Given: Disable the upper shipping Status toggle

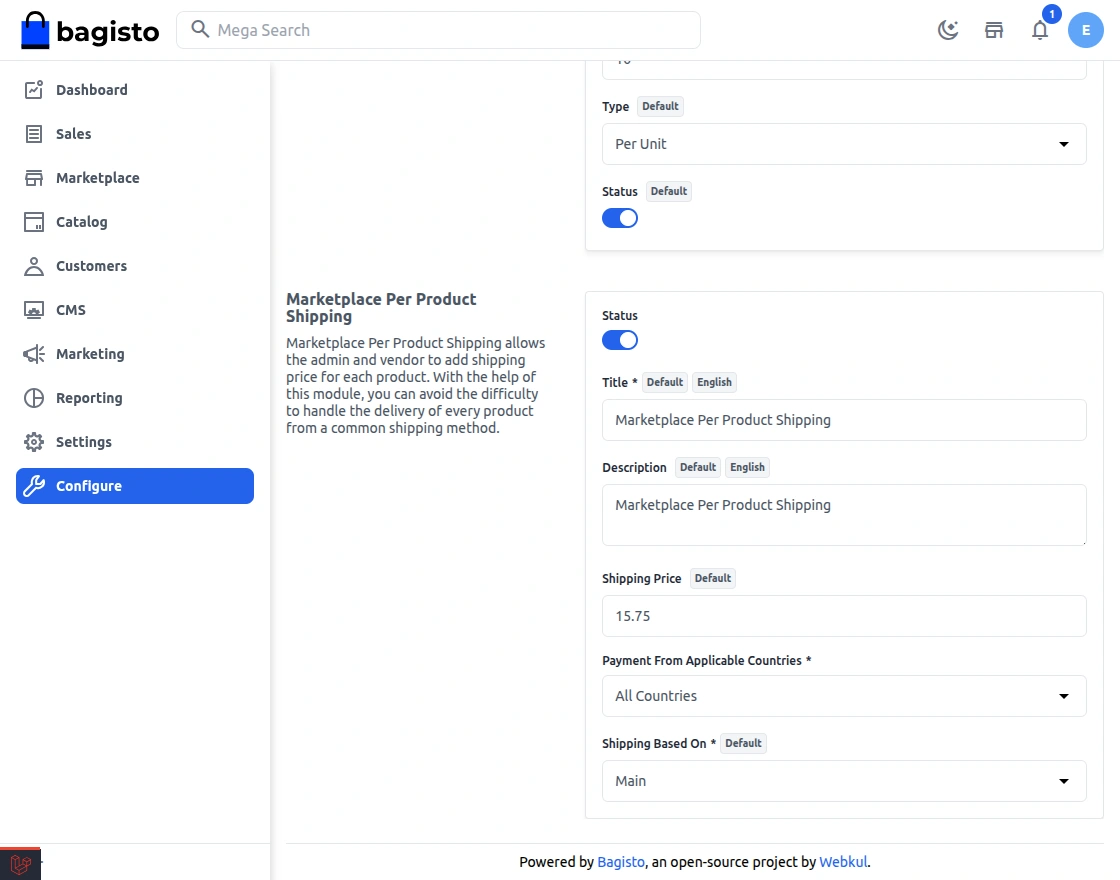Looking at the screenshot, I should pos(620,218).
